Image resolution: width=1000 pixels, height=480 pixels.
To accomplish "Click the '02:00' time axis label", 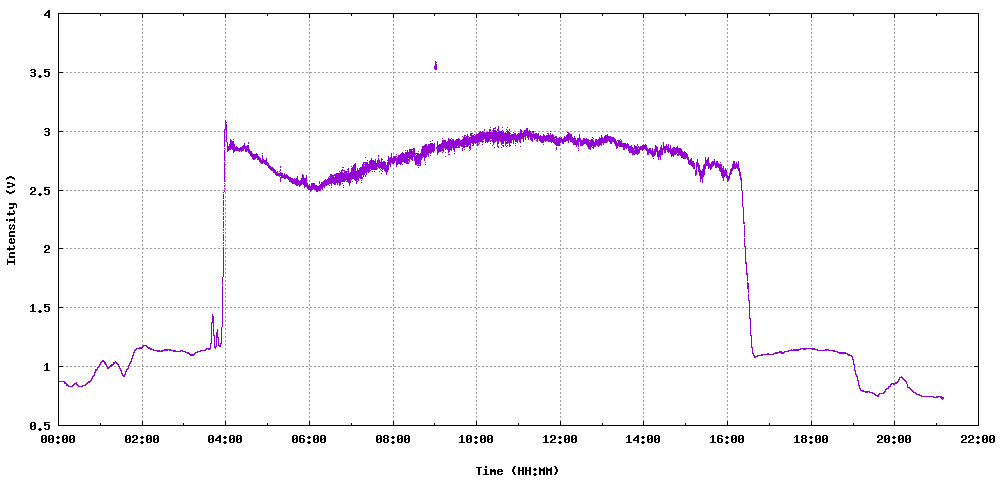I will 142,439.
